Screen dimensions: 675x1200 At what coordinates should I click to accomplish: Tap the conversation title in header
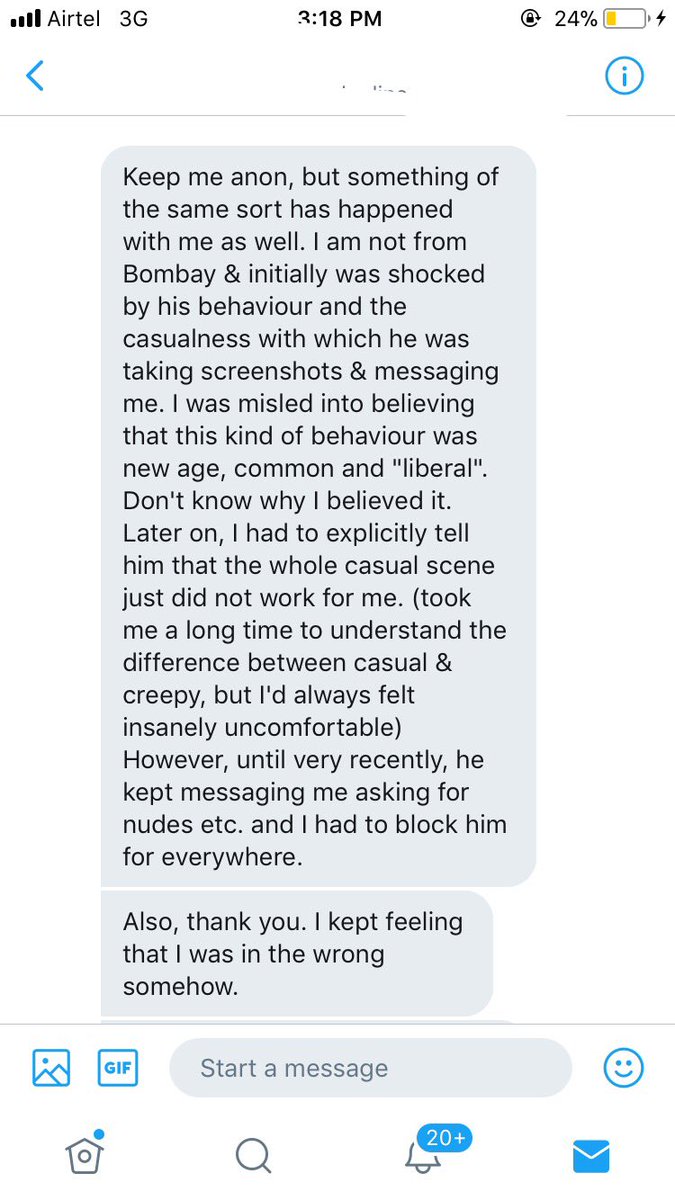click(374, 89)
